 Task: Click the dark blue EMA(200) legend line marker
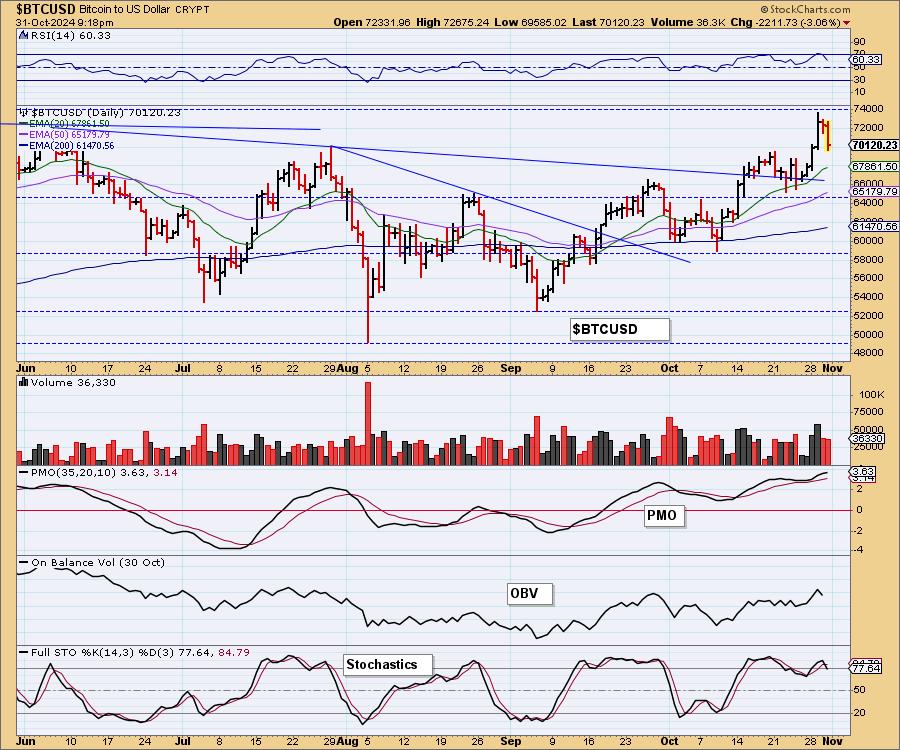coord(24,146)
